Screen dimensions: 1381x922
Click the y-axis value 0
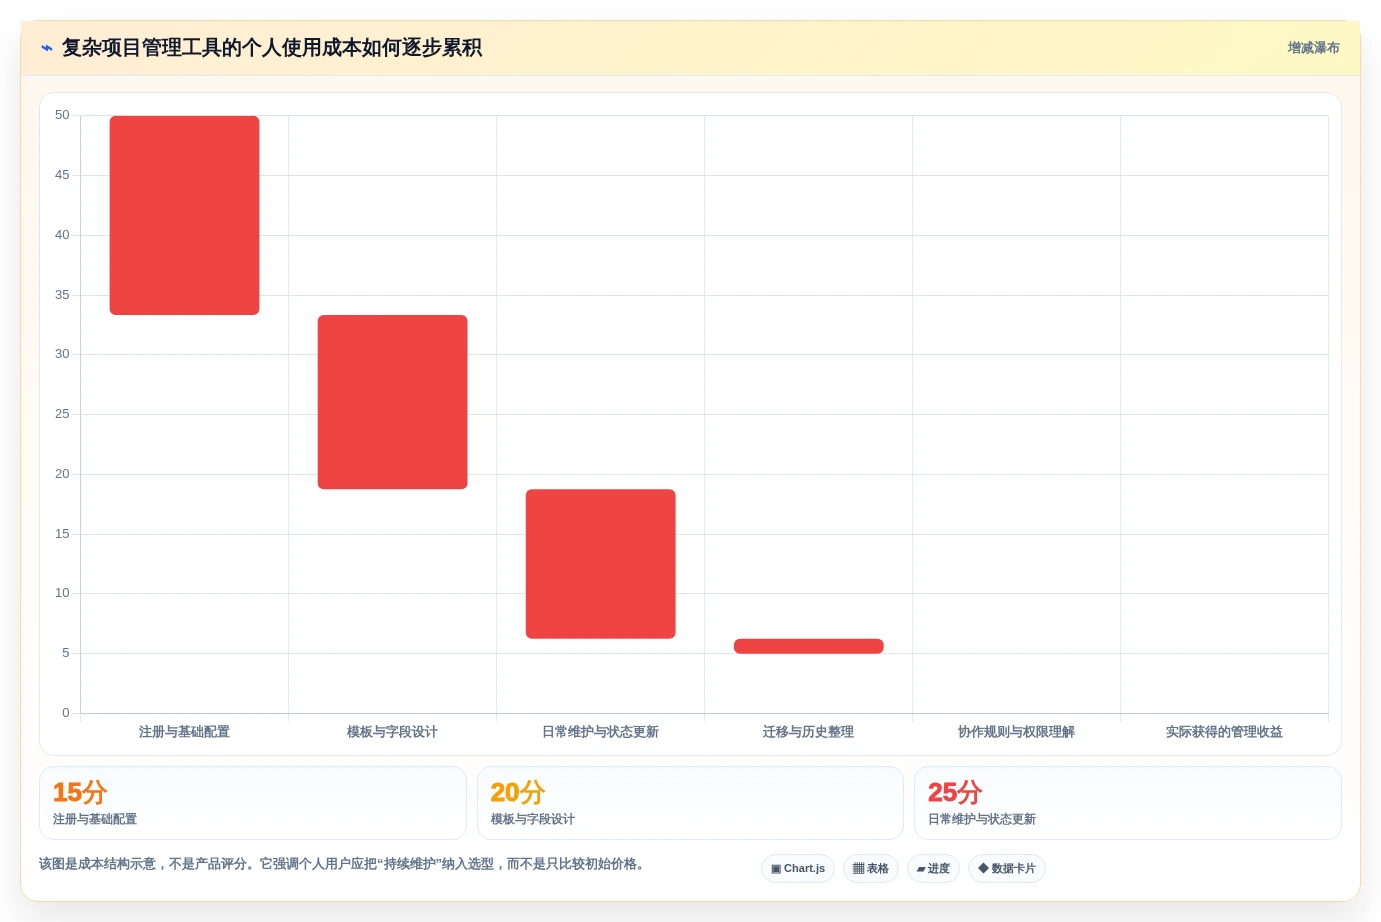(66, 713)
